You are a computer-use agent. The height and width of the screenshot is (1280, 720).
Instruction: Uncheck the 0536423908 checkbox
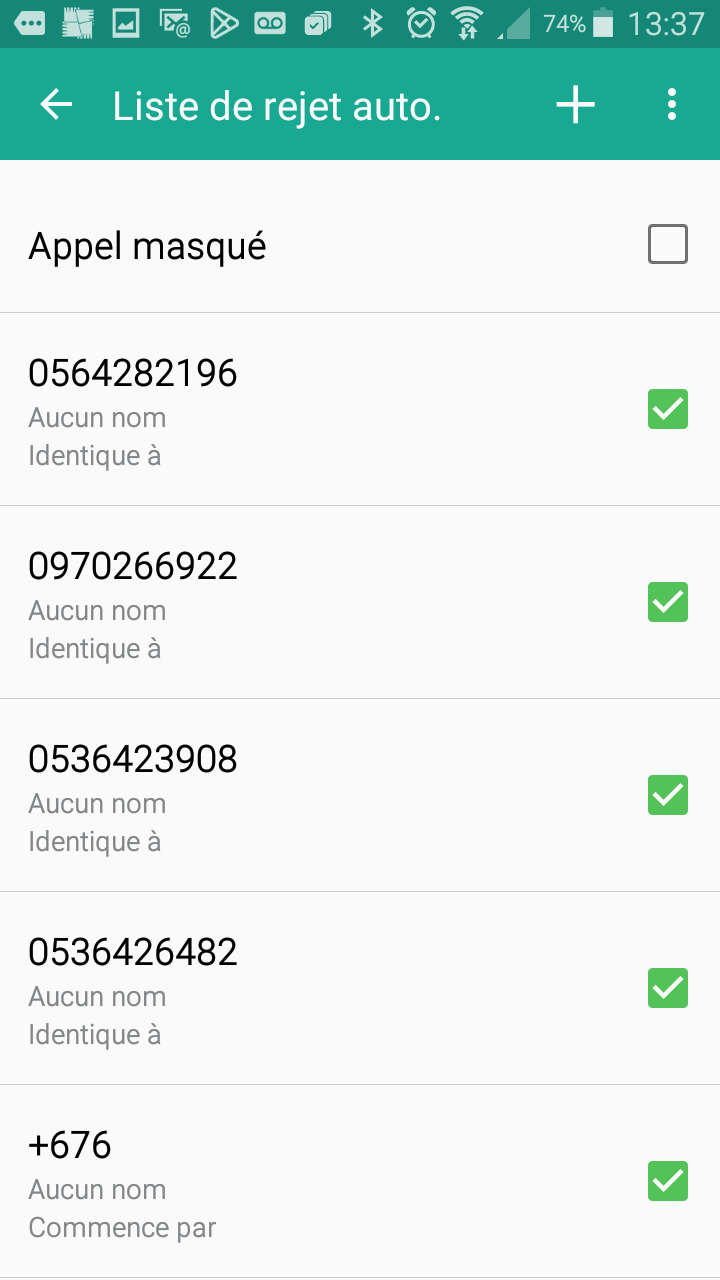point(668,795)
